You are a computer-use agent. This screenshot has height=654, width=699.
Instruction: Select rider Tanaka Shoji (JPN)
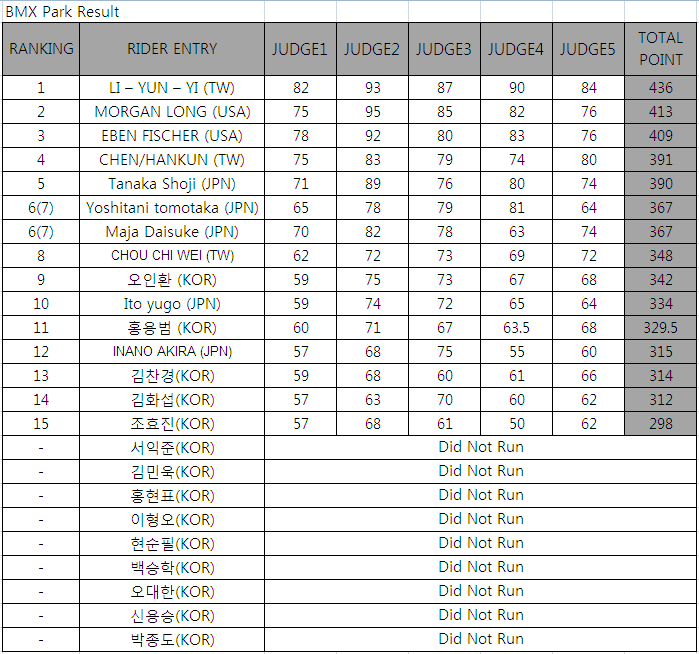[x=172, y=184]
